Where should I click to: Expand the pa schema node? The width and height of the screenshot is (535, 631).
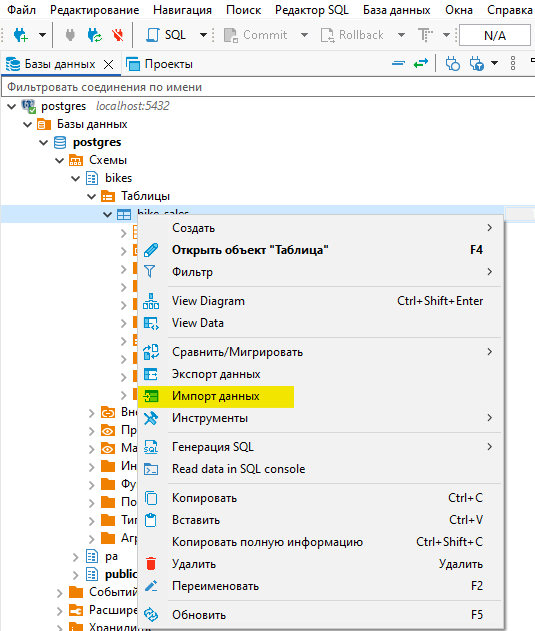tap(76, 557)
